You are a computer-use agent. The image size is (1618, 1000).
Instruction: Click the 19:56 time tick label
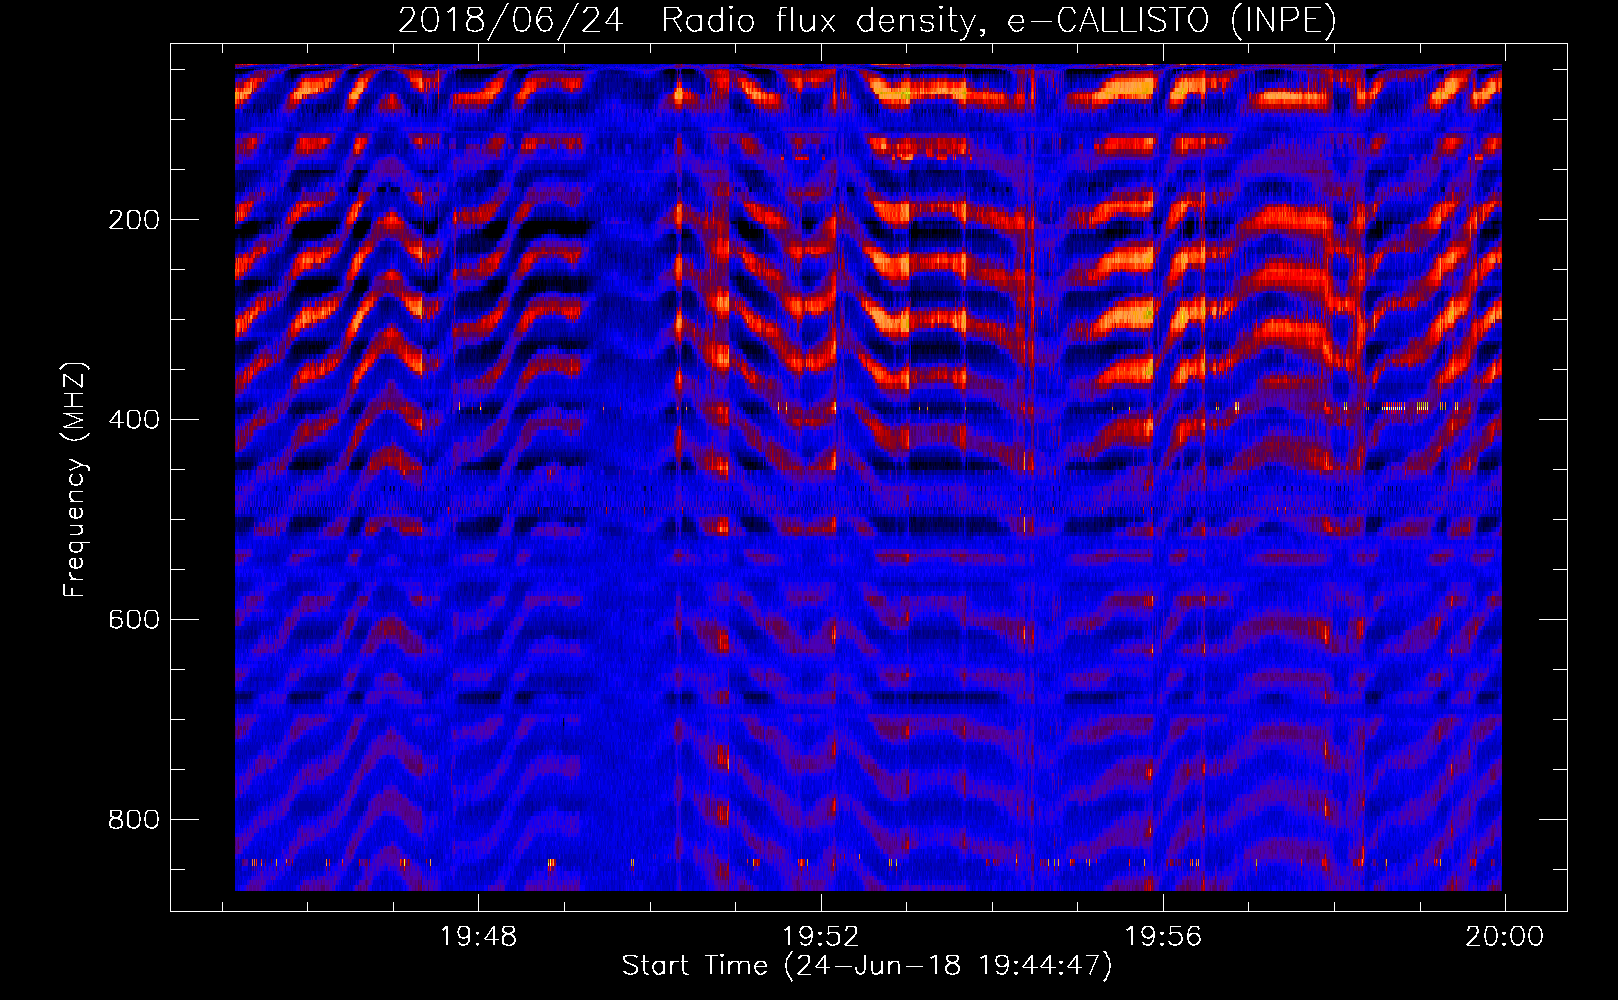point(1163,937)
